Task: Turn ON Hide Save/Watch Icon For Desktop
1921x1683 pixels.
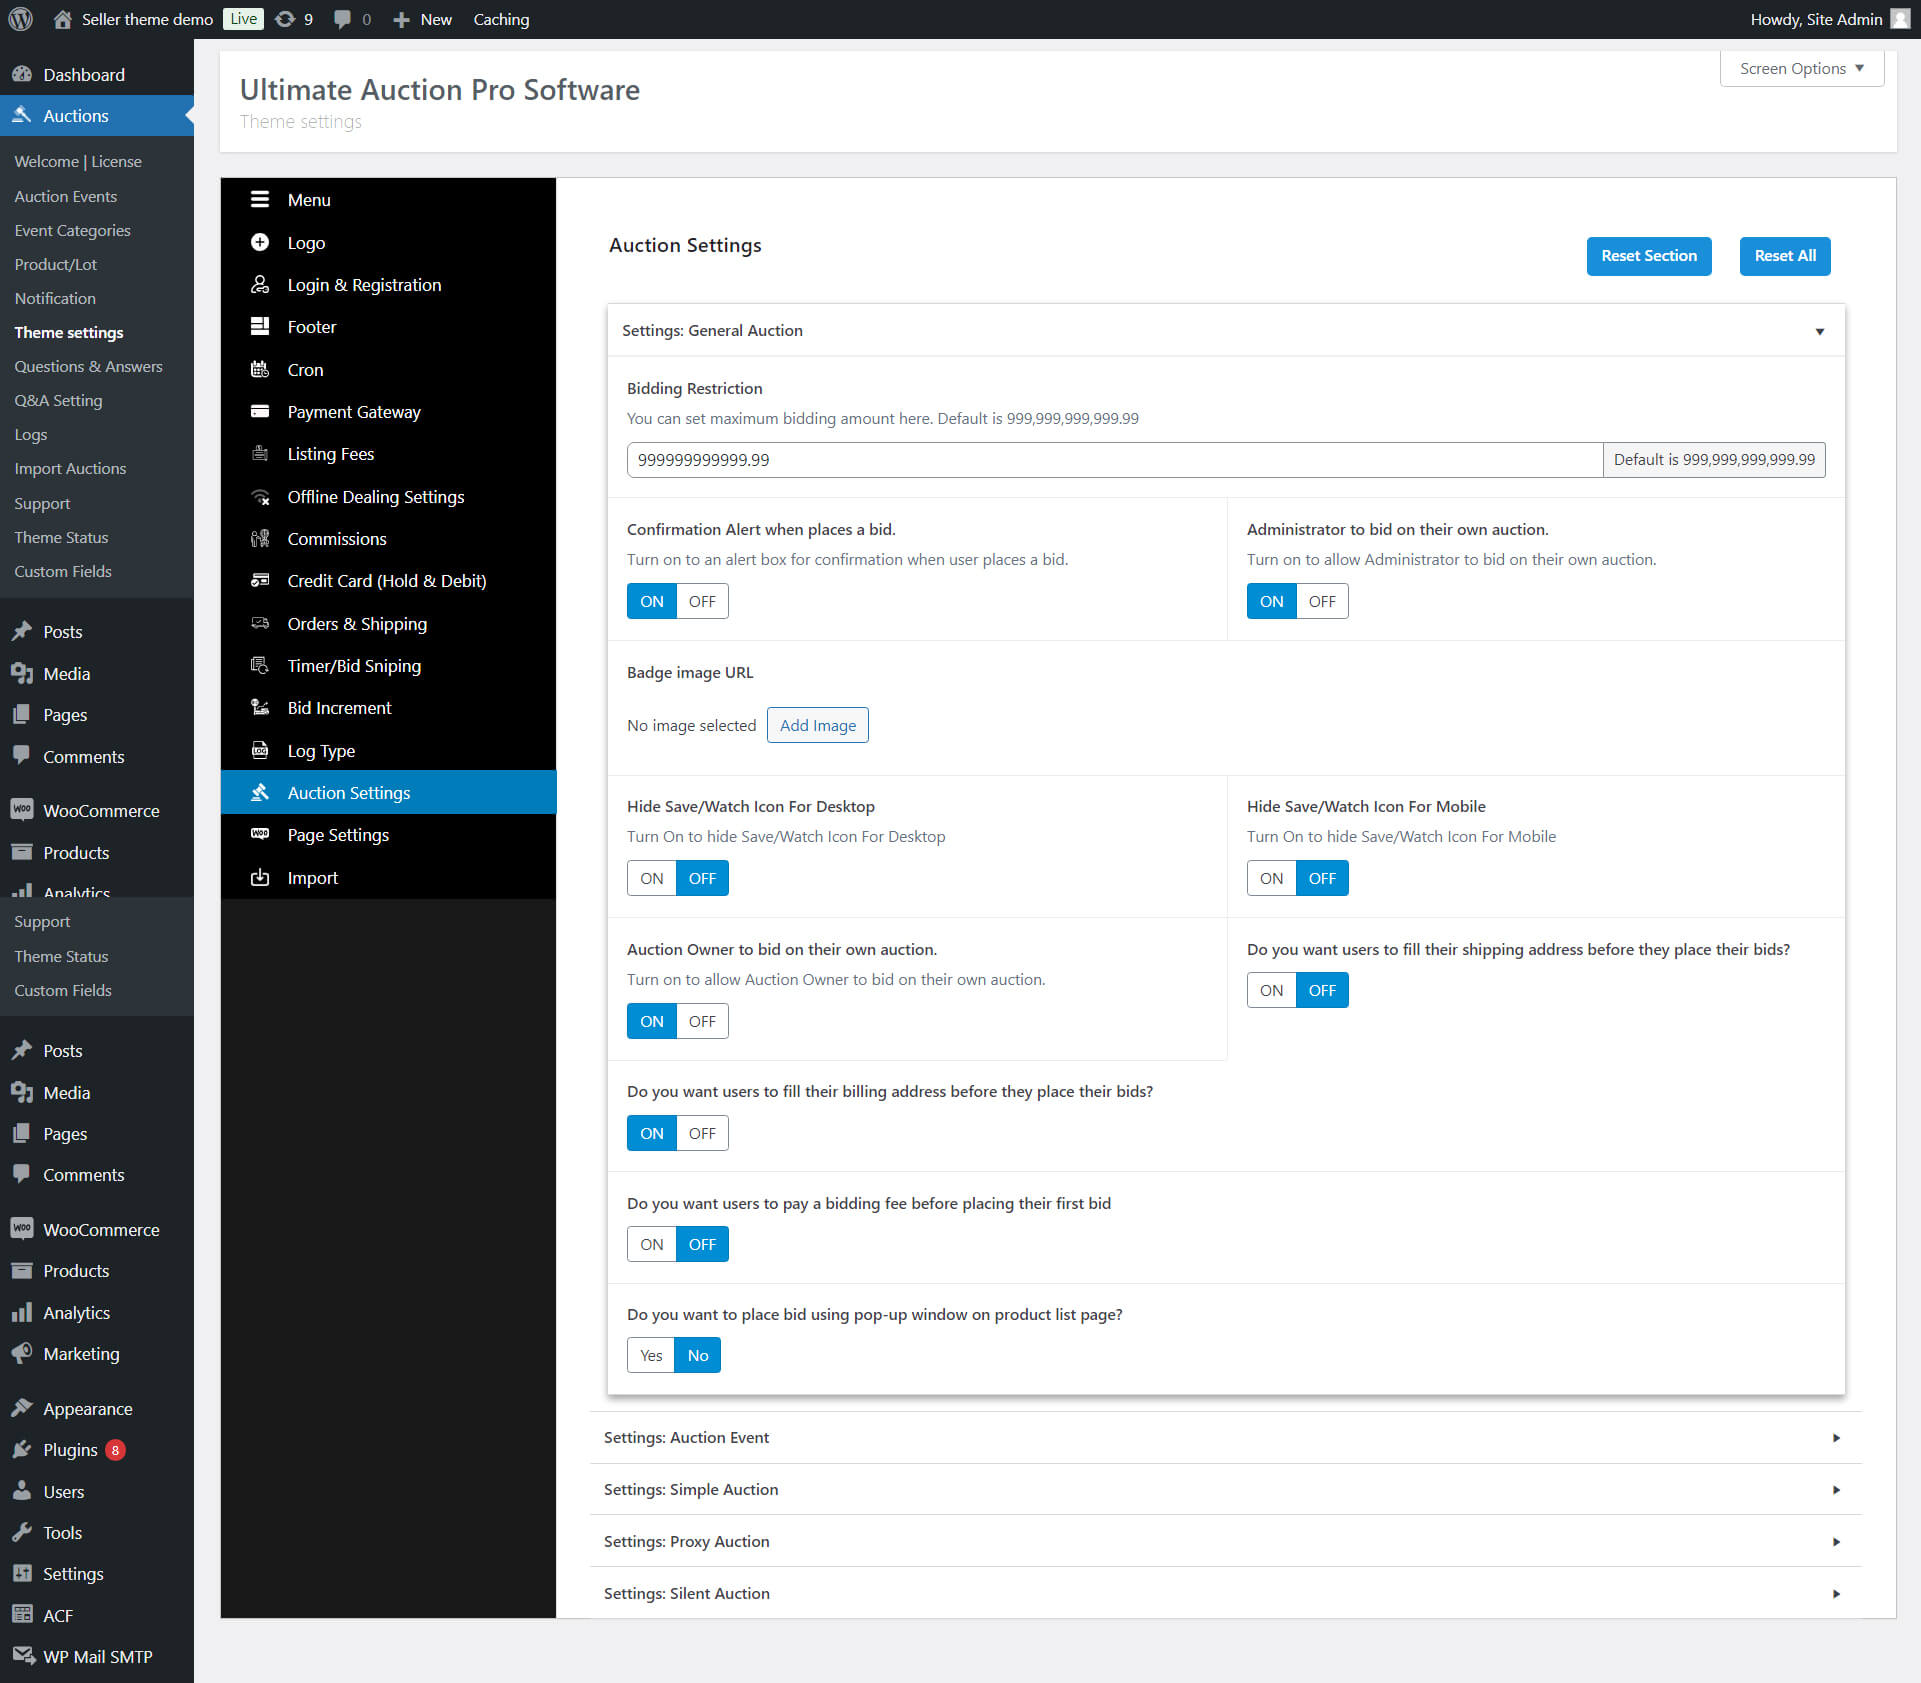Action: [652, 878]
